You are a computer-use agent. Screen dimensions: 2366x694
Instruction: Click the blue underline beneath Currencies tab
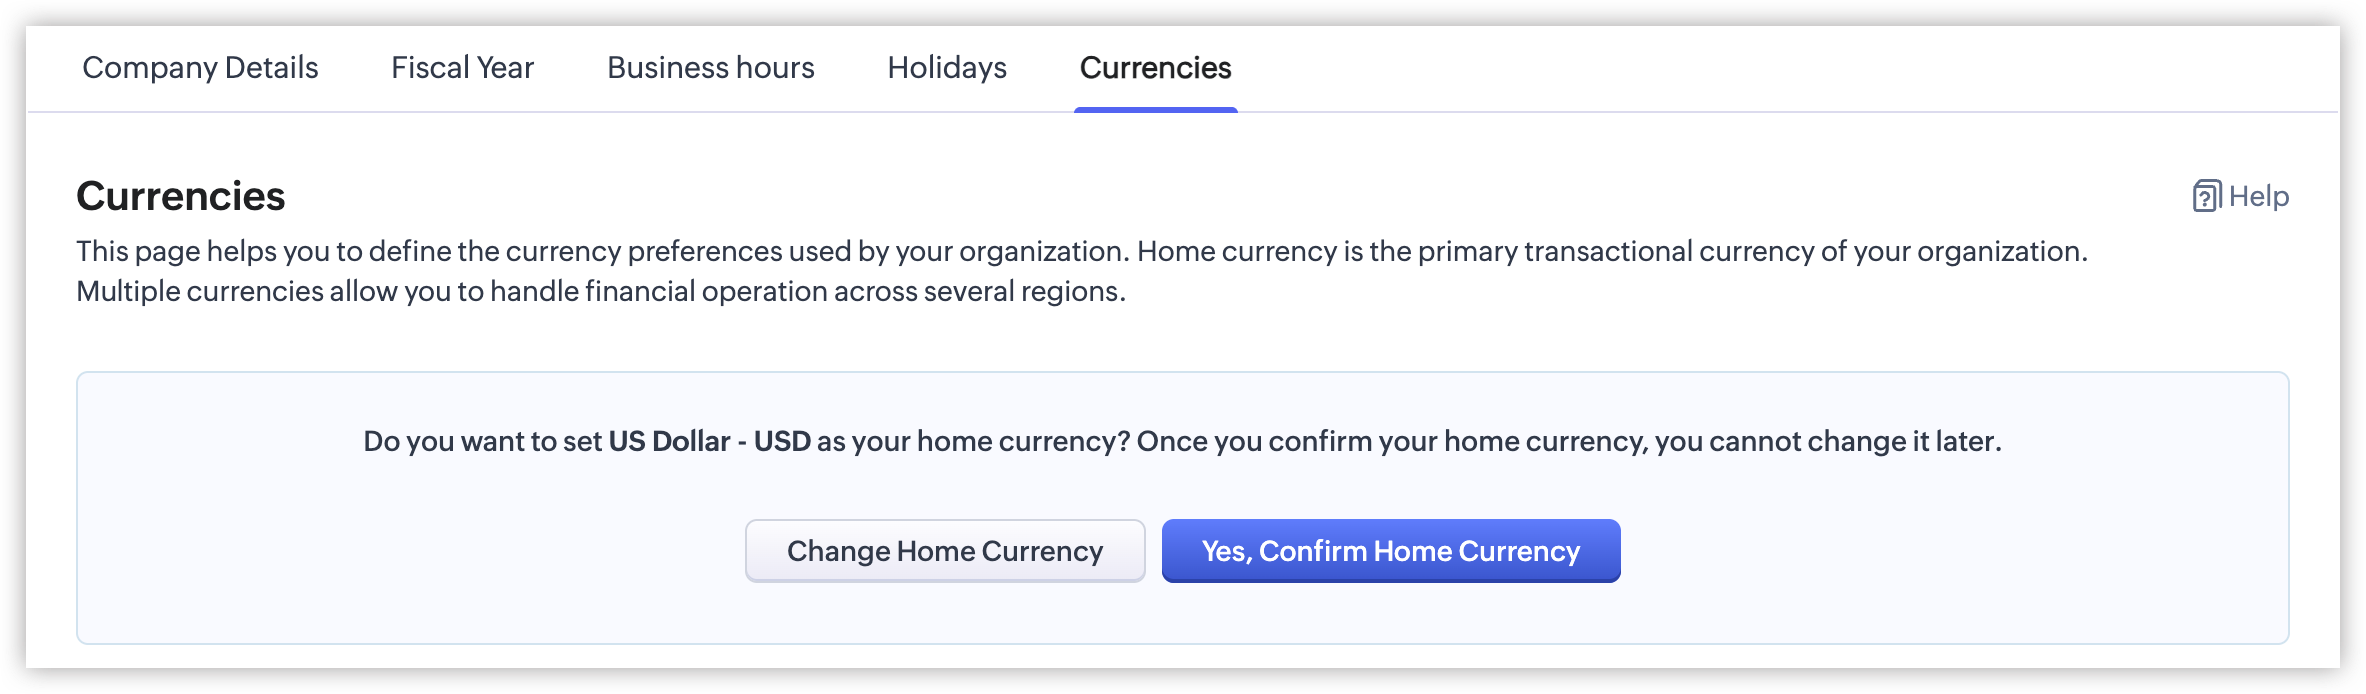coord(1155,109)
